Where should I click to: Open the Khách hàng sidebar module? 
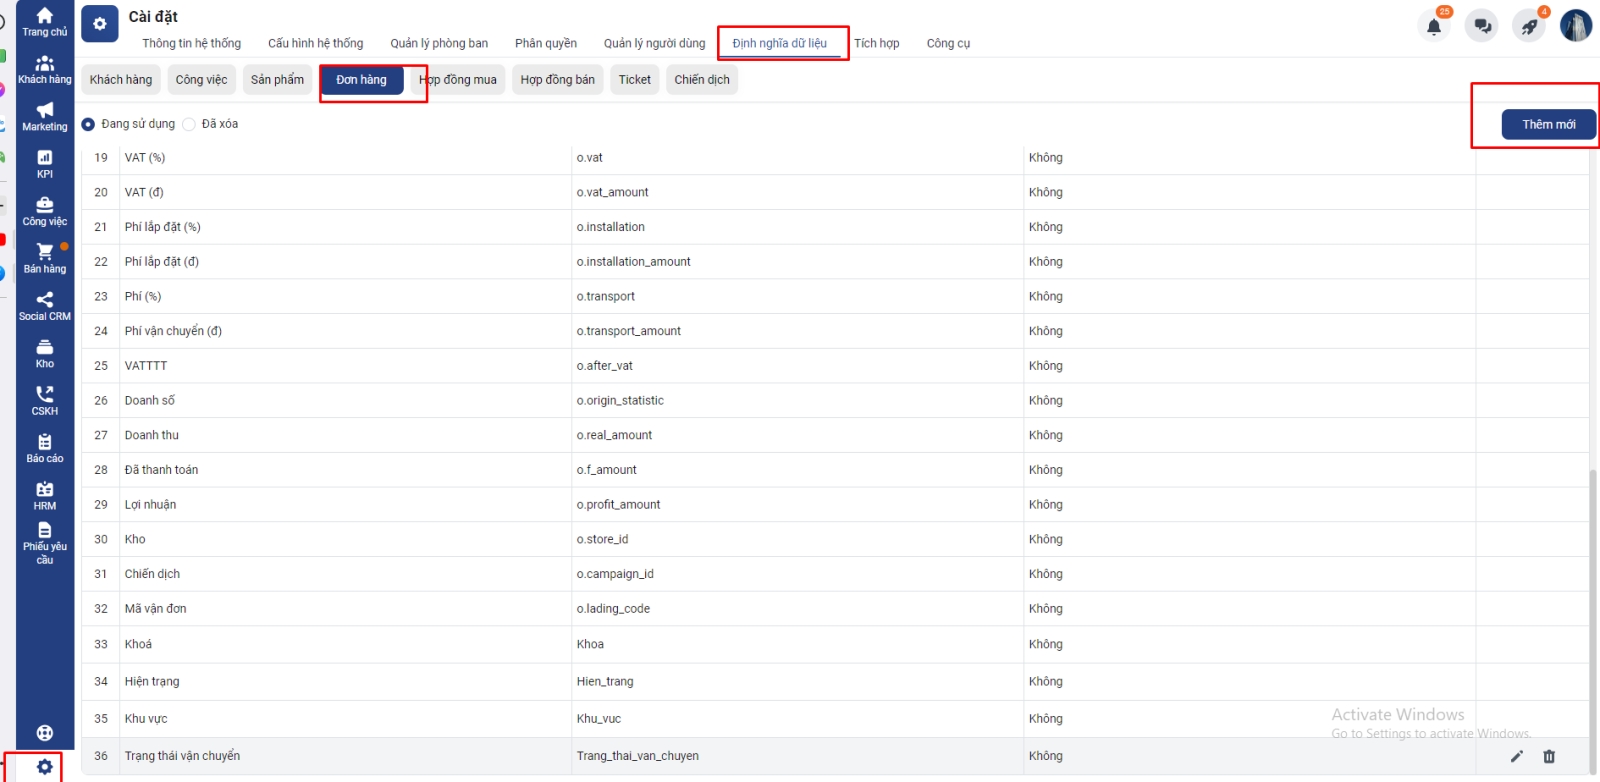[45, 69]
